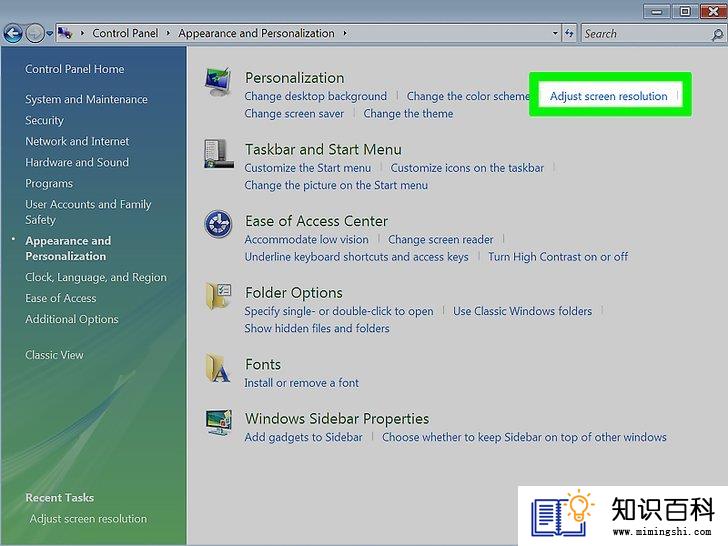Click Accommodate low vision

coord(306,240)
